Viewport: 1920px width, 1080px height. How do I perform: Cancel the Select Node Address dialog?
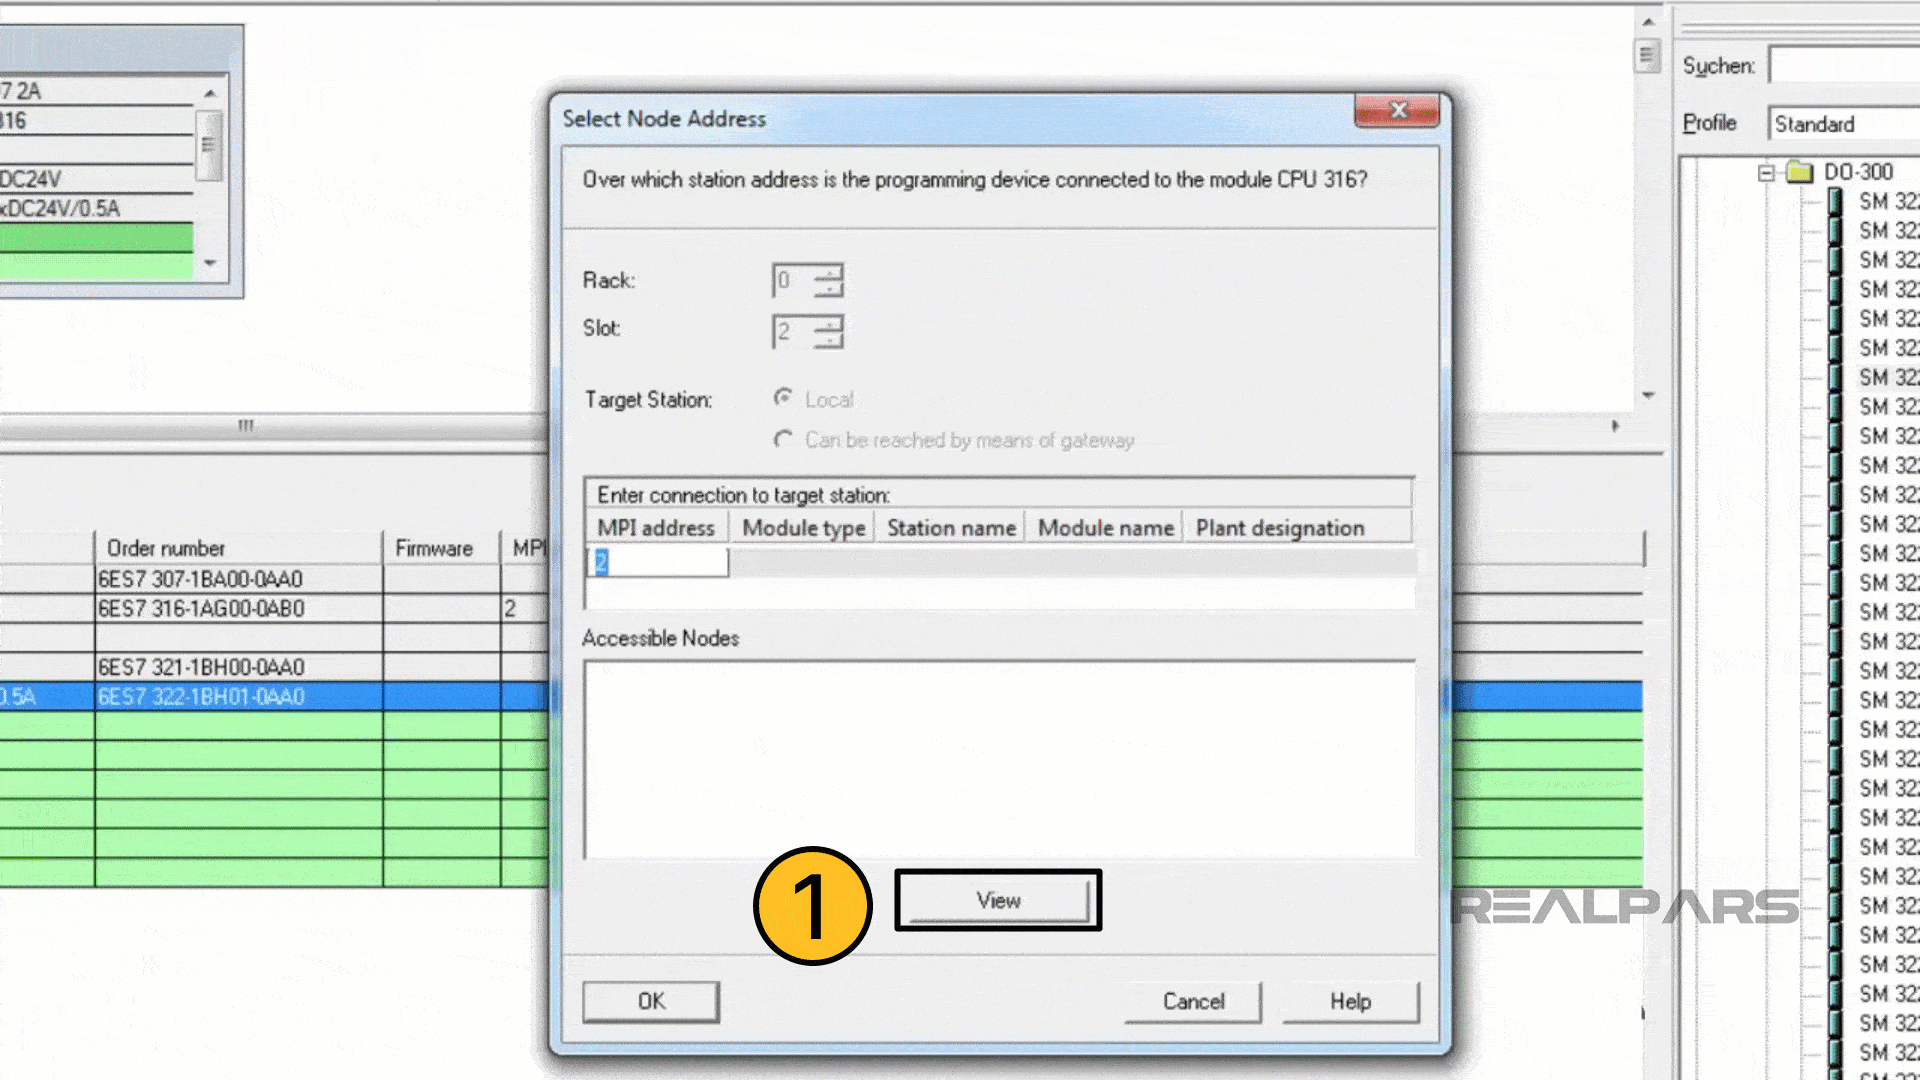[1192, 1001]
